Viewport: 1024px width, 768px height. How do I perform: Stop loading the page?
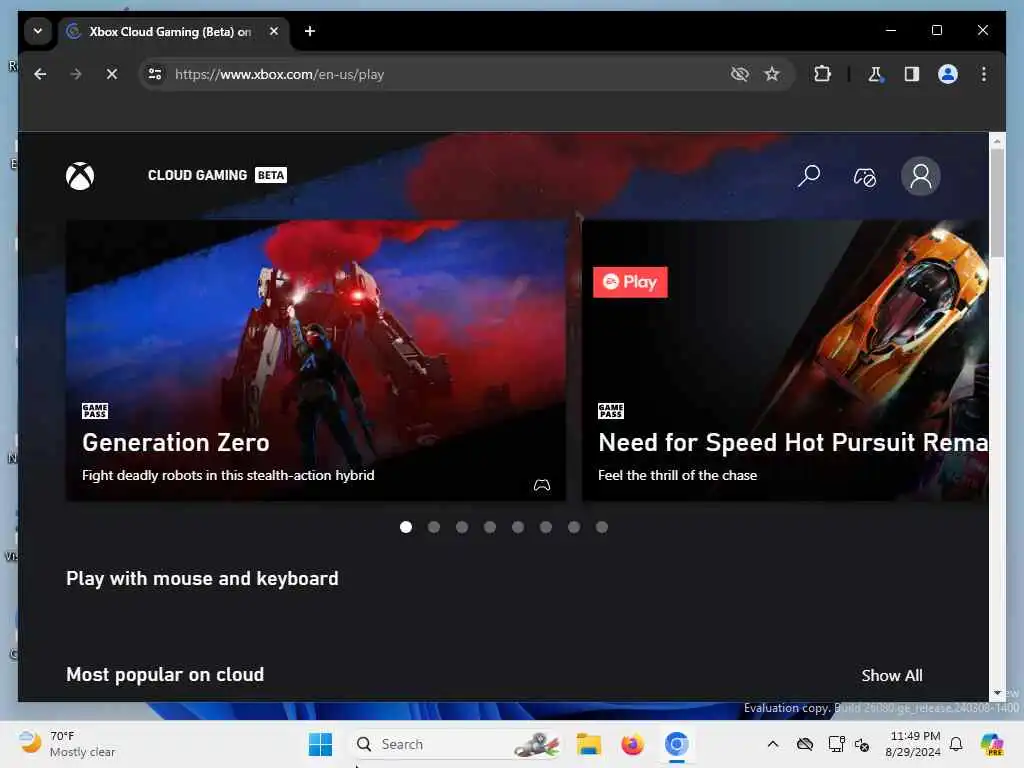tap(112, 74)
